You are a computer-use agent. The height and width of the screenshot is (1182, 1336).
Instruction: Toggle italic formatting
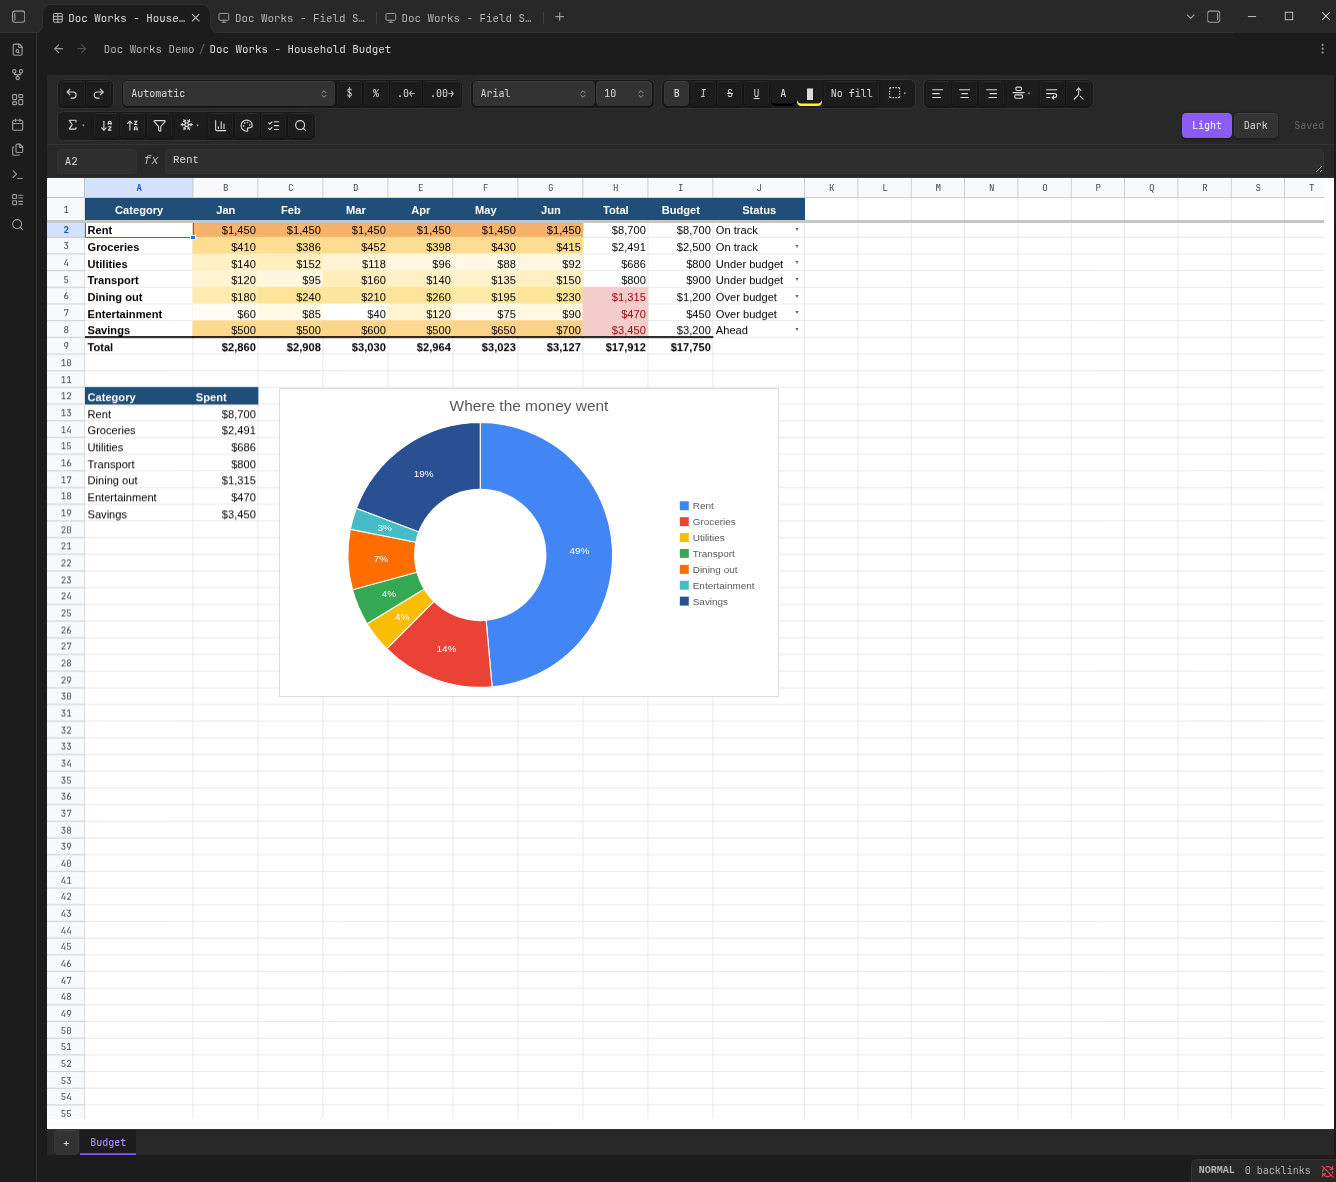[x=704, y=94]
